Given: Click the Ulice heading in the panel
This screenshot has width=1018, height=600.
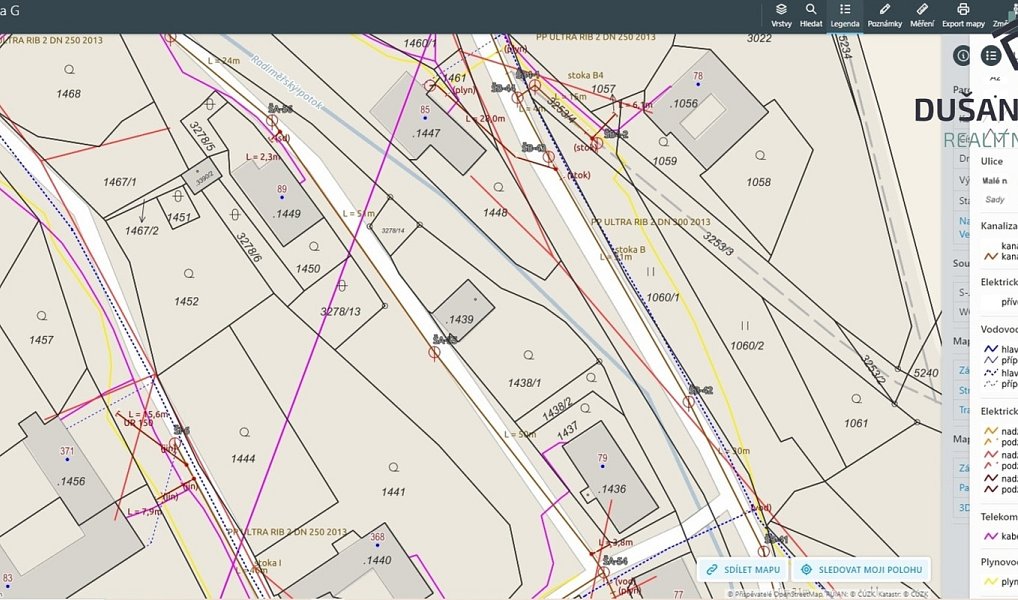Looking at the screenshot, I should coord(991,161).
